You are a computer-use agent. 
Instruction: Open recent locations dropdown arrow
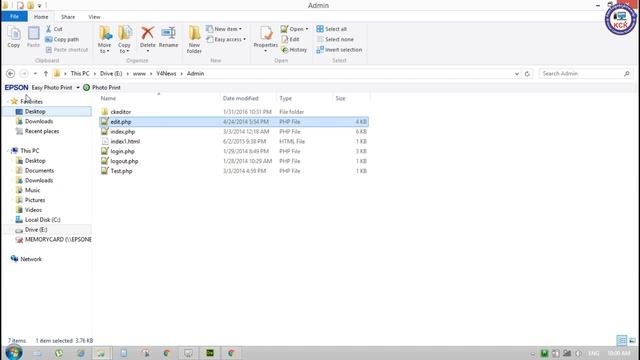35,73
